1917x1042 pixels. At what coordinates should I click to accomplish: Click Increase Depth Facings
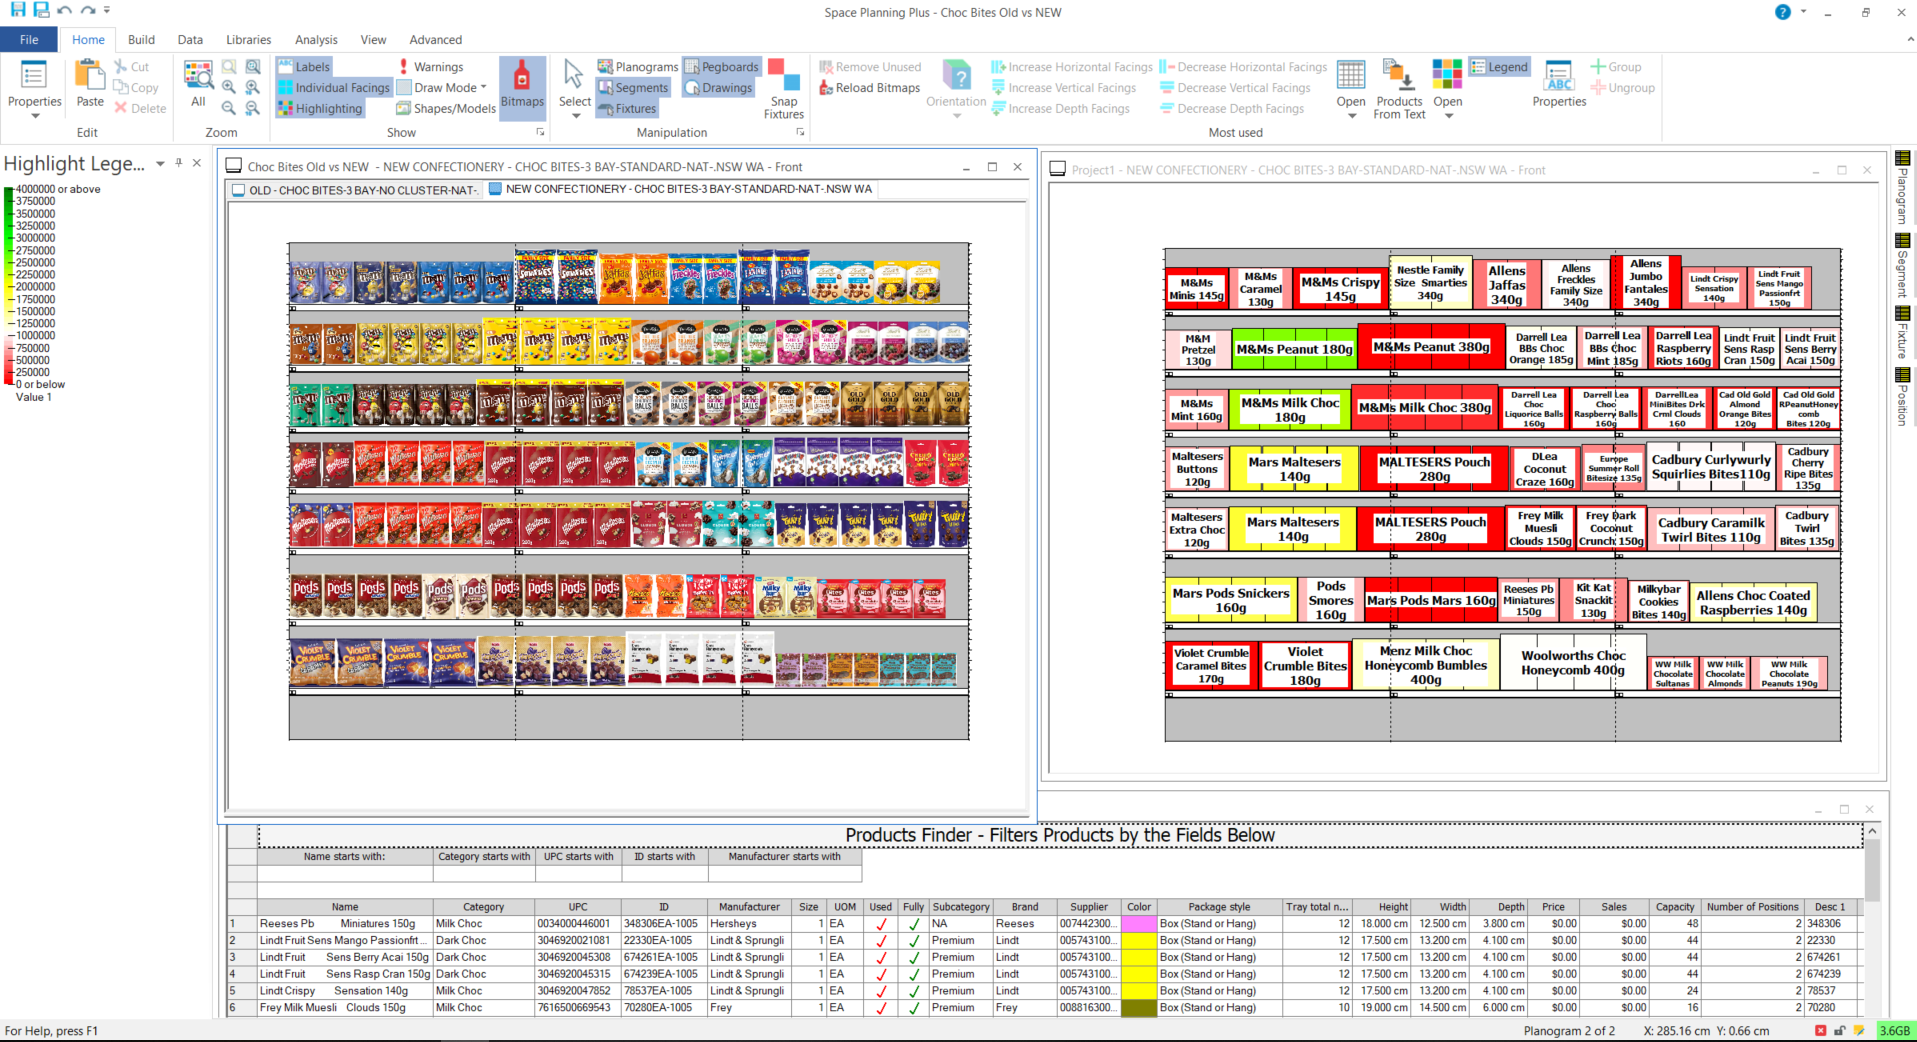pyautogui.click(x=1060, y=109)
